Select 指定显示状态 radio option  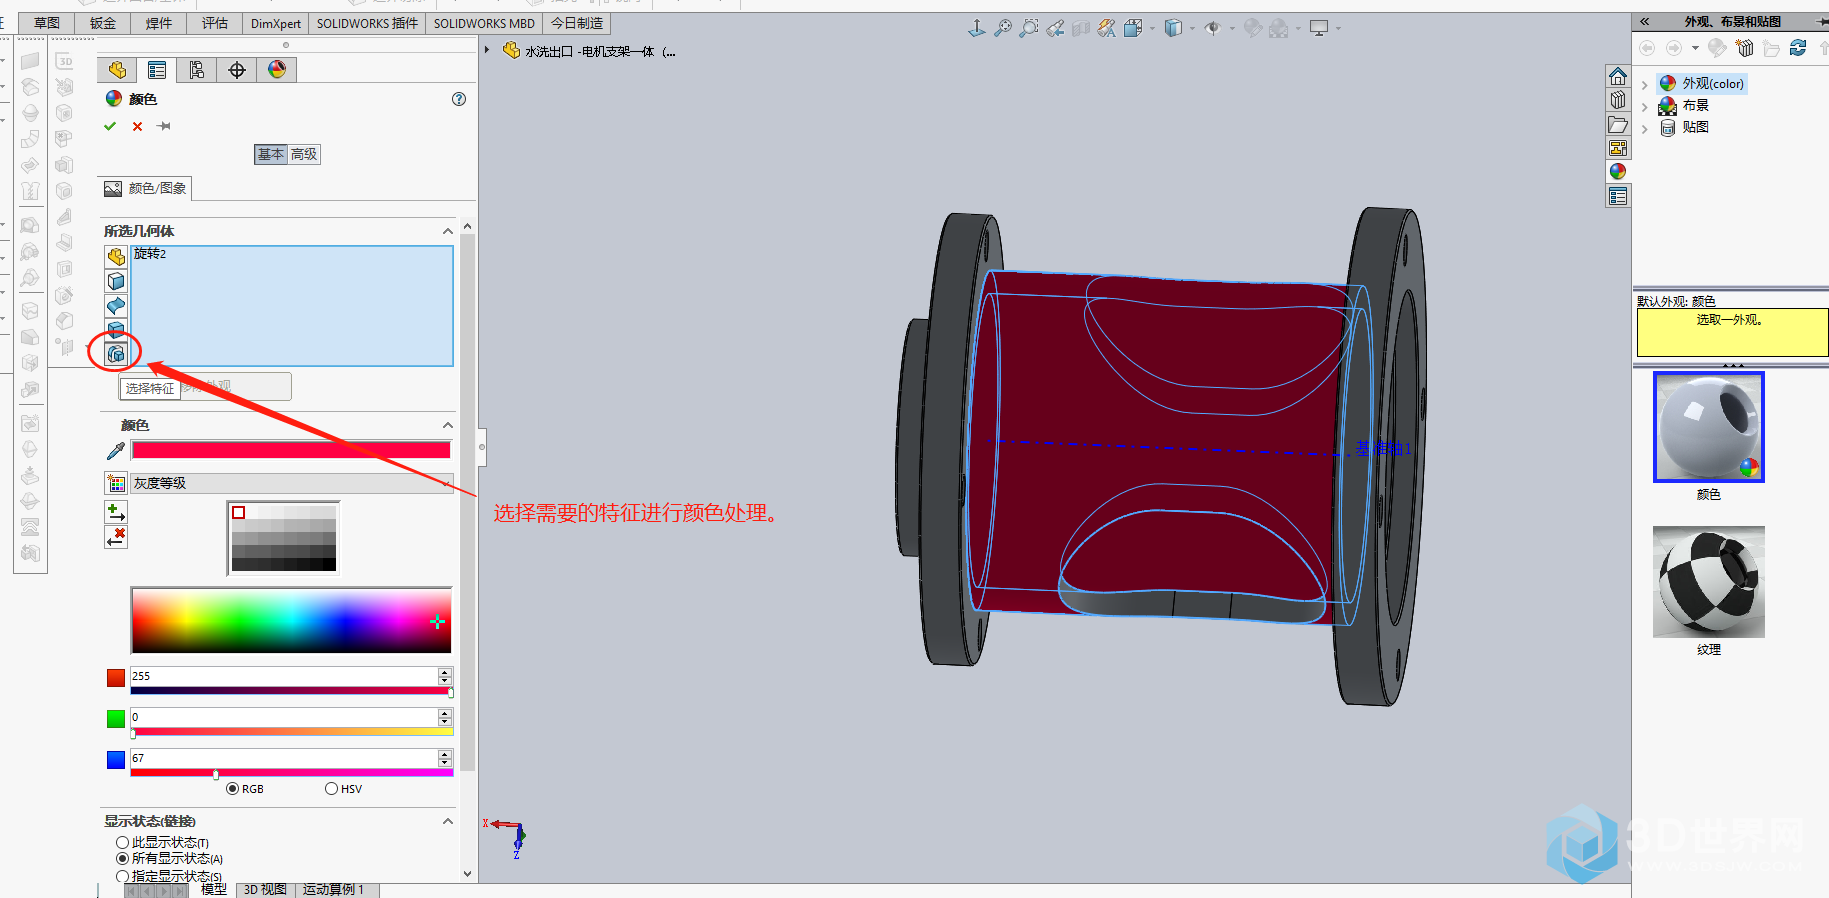pyautogui.click(x=122, y=876)
